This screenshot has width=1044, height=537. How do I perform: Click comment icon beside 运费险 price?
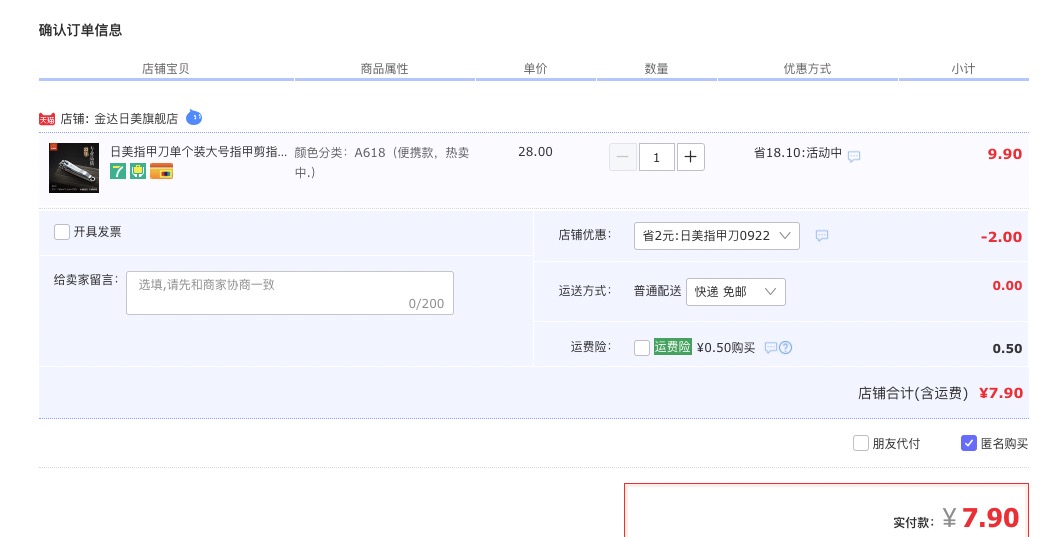[x=770, y=347]
